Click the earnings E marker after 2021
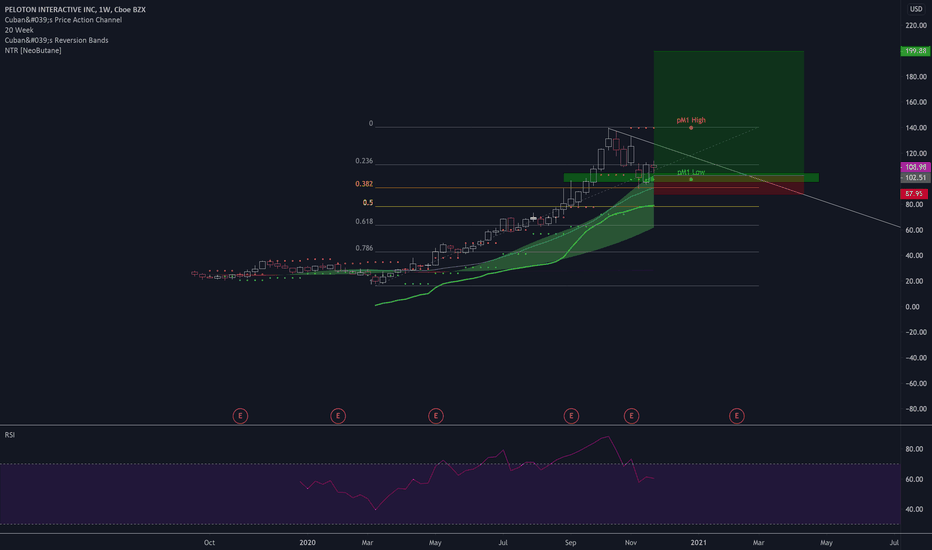 [736, 416]
